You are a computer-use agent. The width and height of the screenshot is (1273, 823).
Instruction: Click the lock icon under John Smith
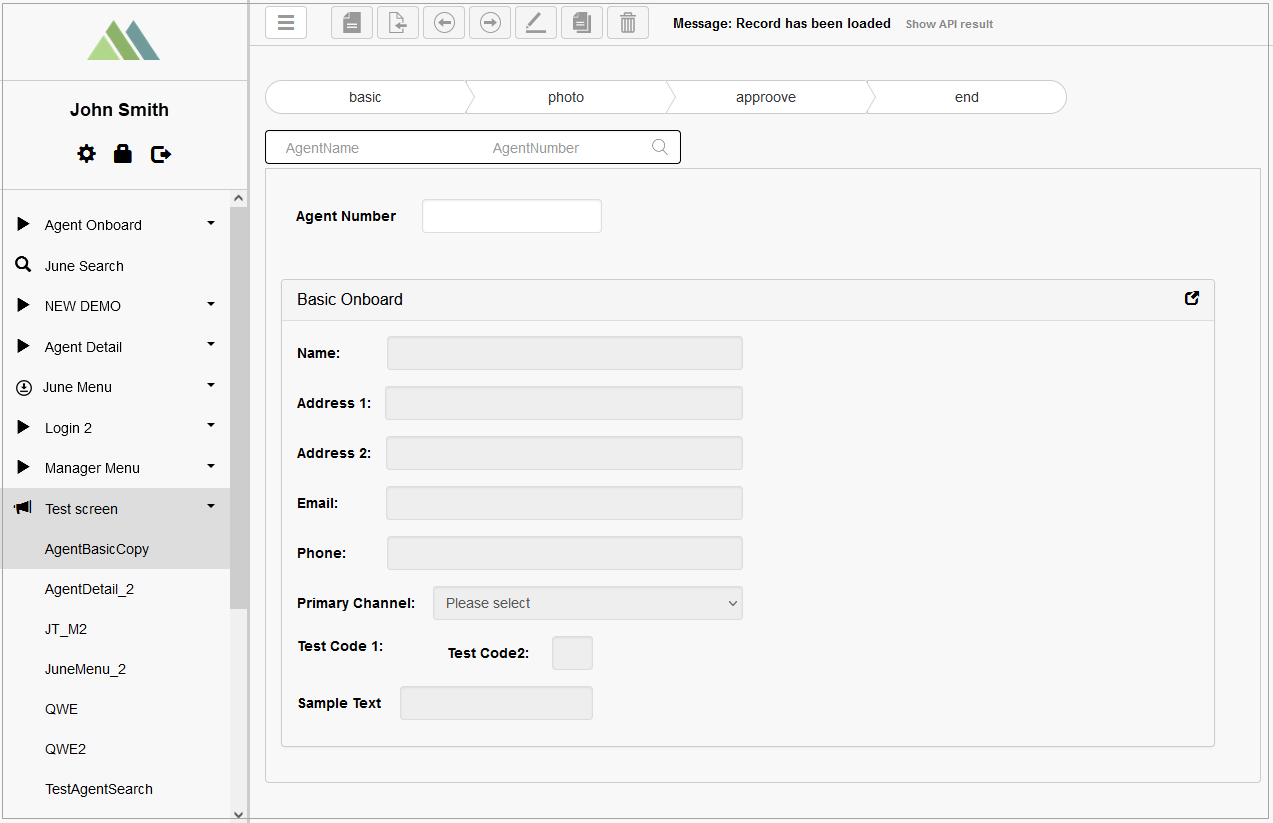coord(123,154)
